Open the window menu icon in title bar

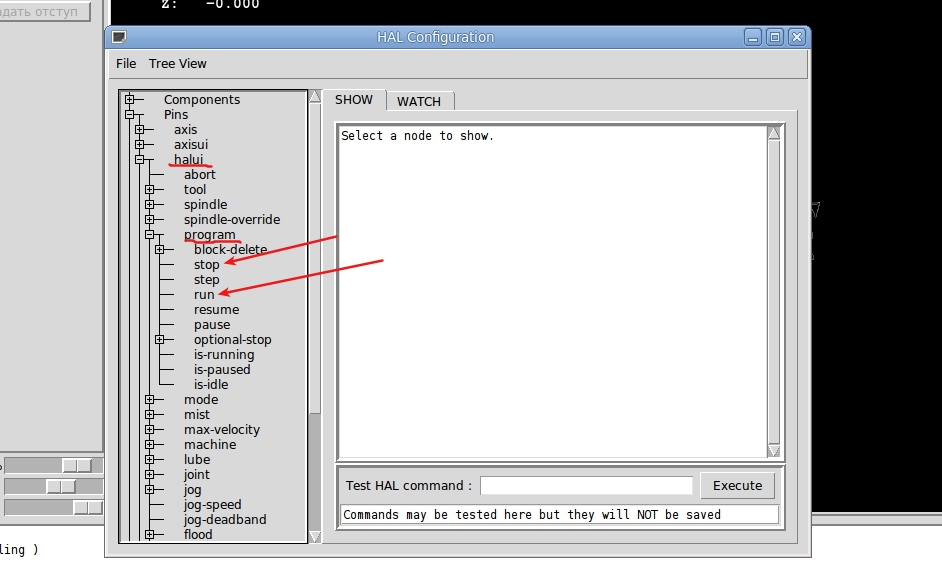click(119, 37)
